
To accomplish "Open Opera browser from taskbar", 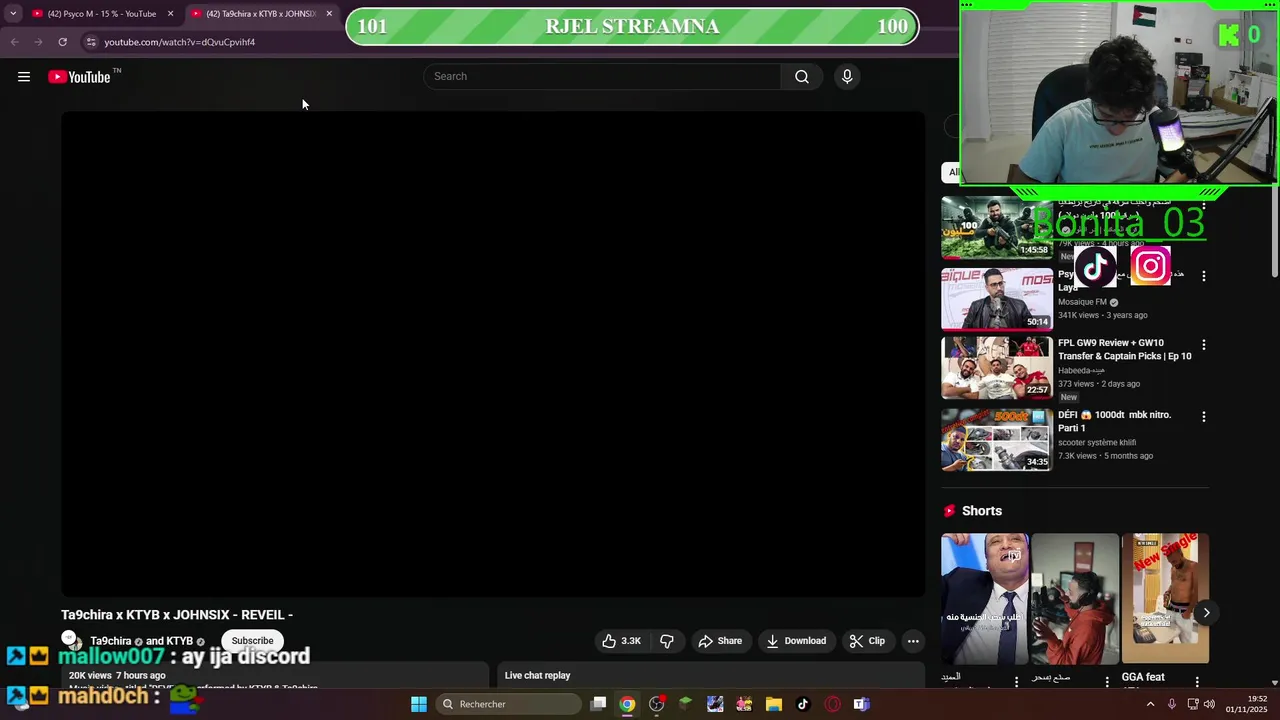I will coord(832,704).
